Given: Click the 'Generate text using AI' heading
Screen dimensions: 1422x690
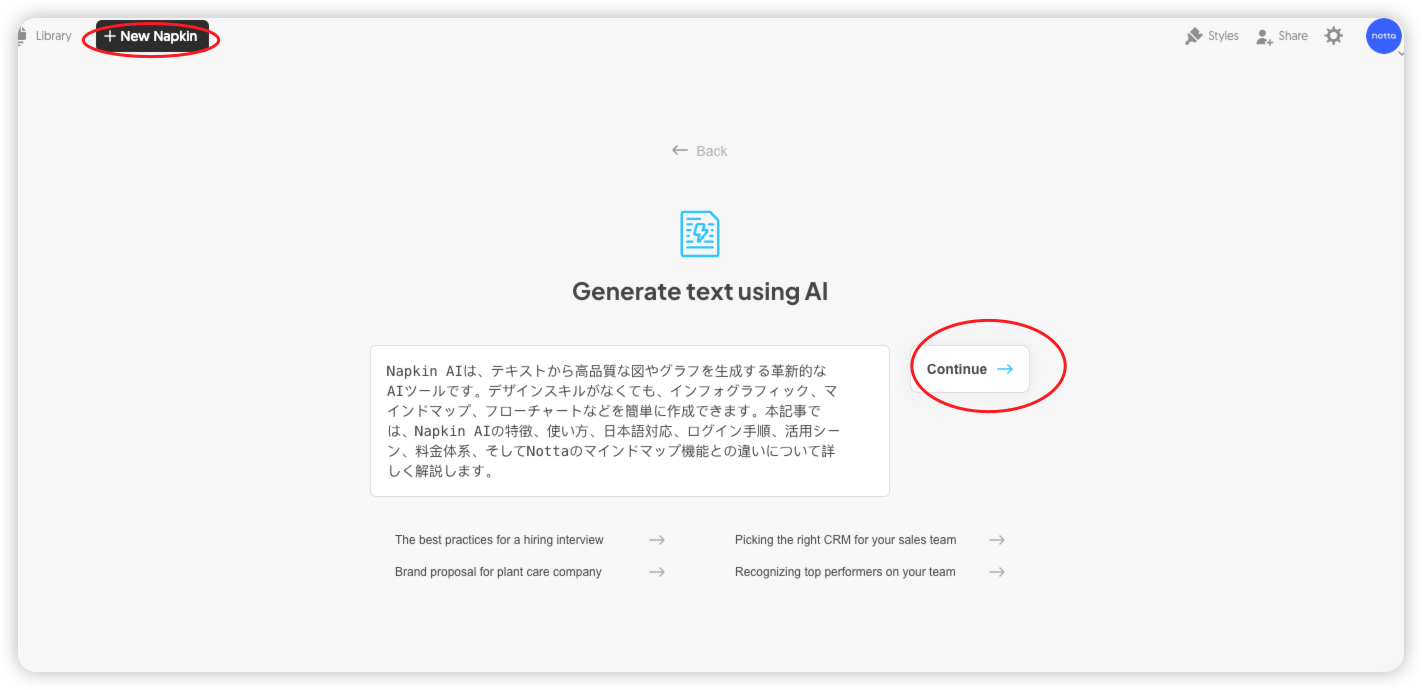Looking at the screenshot, I should click(x=700, y=291).
